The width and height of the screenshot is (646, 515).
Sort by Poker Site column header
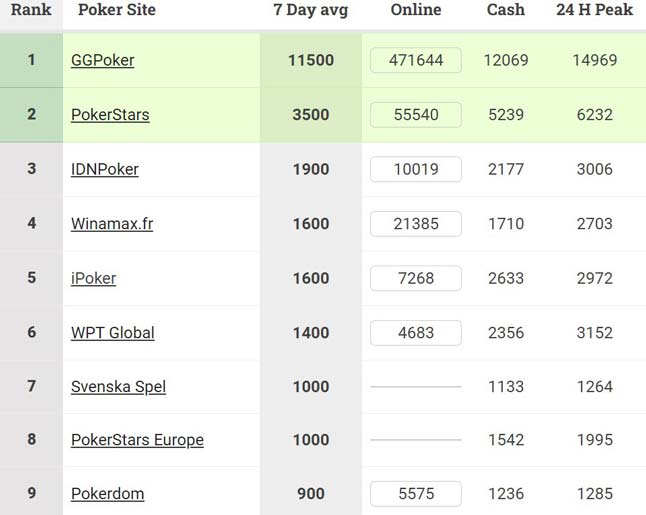pos(116,10)
